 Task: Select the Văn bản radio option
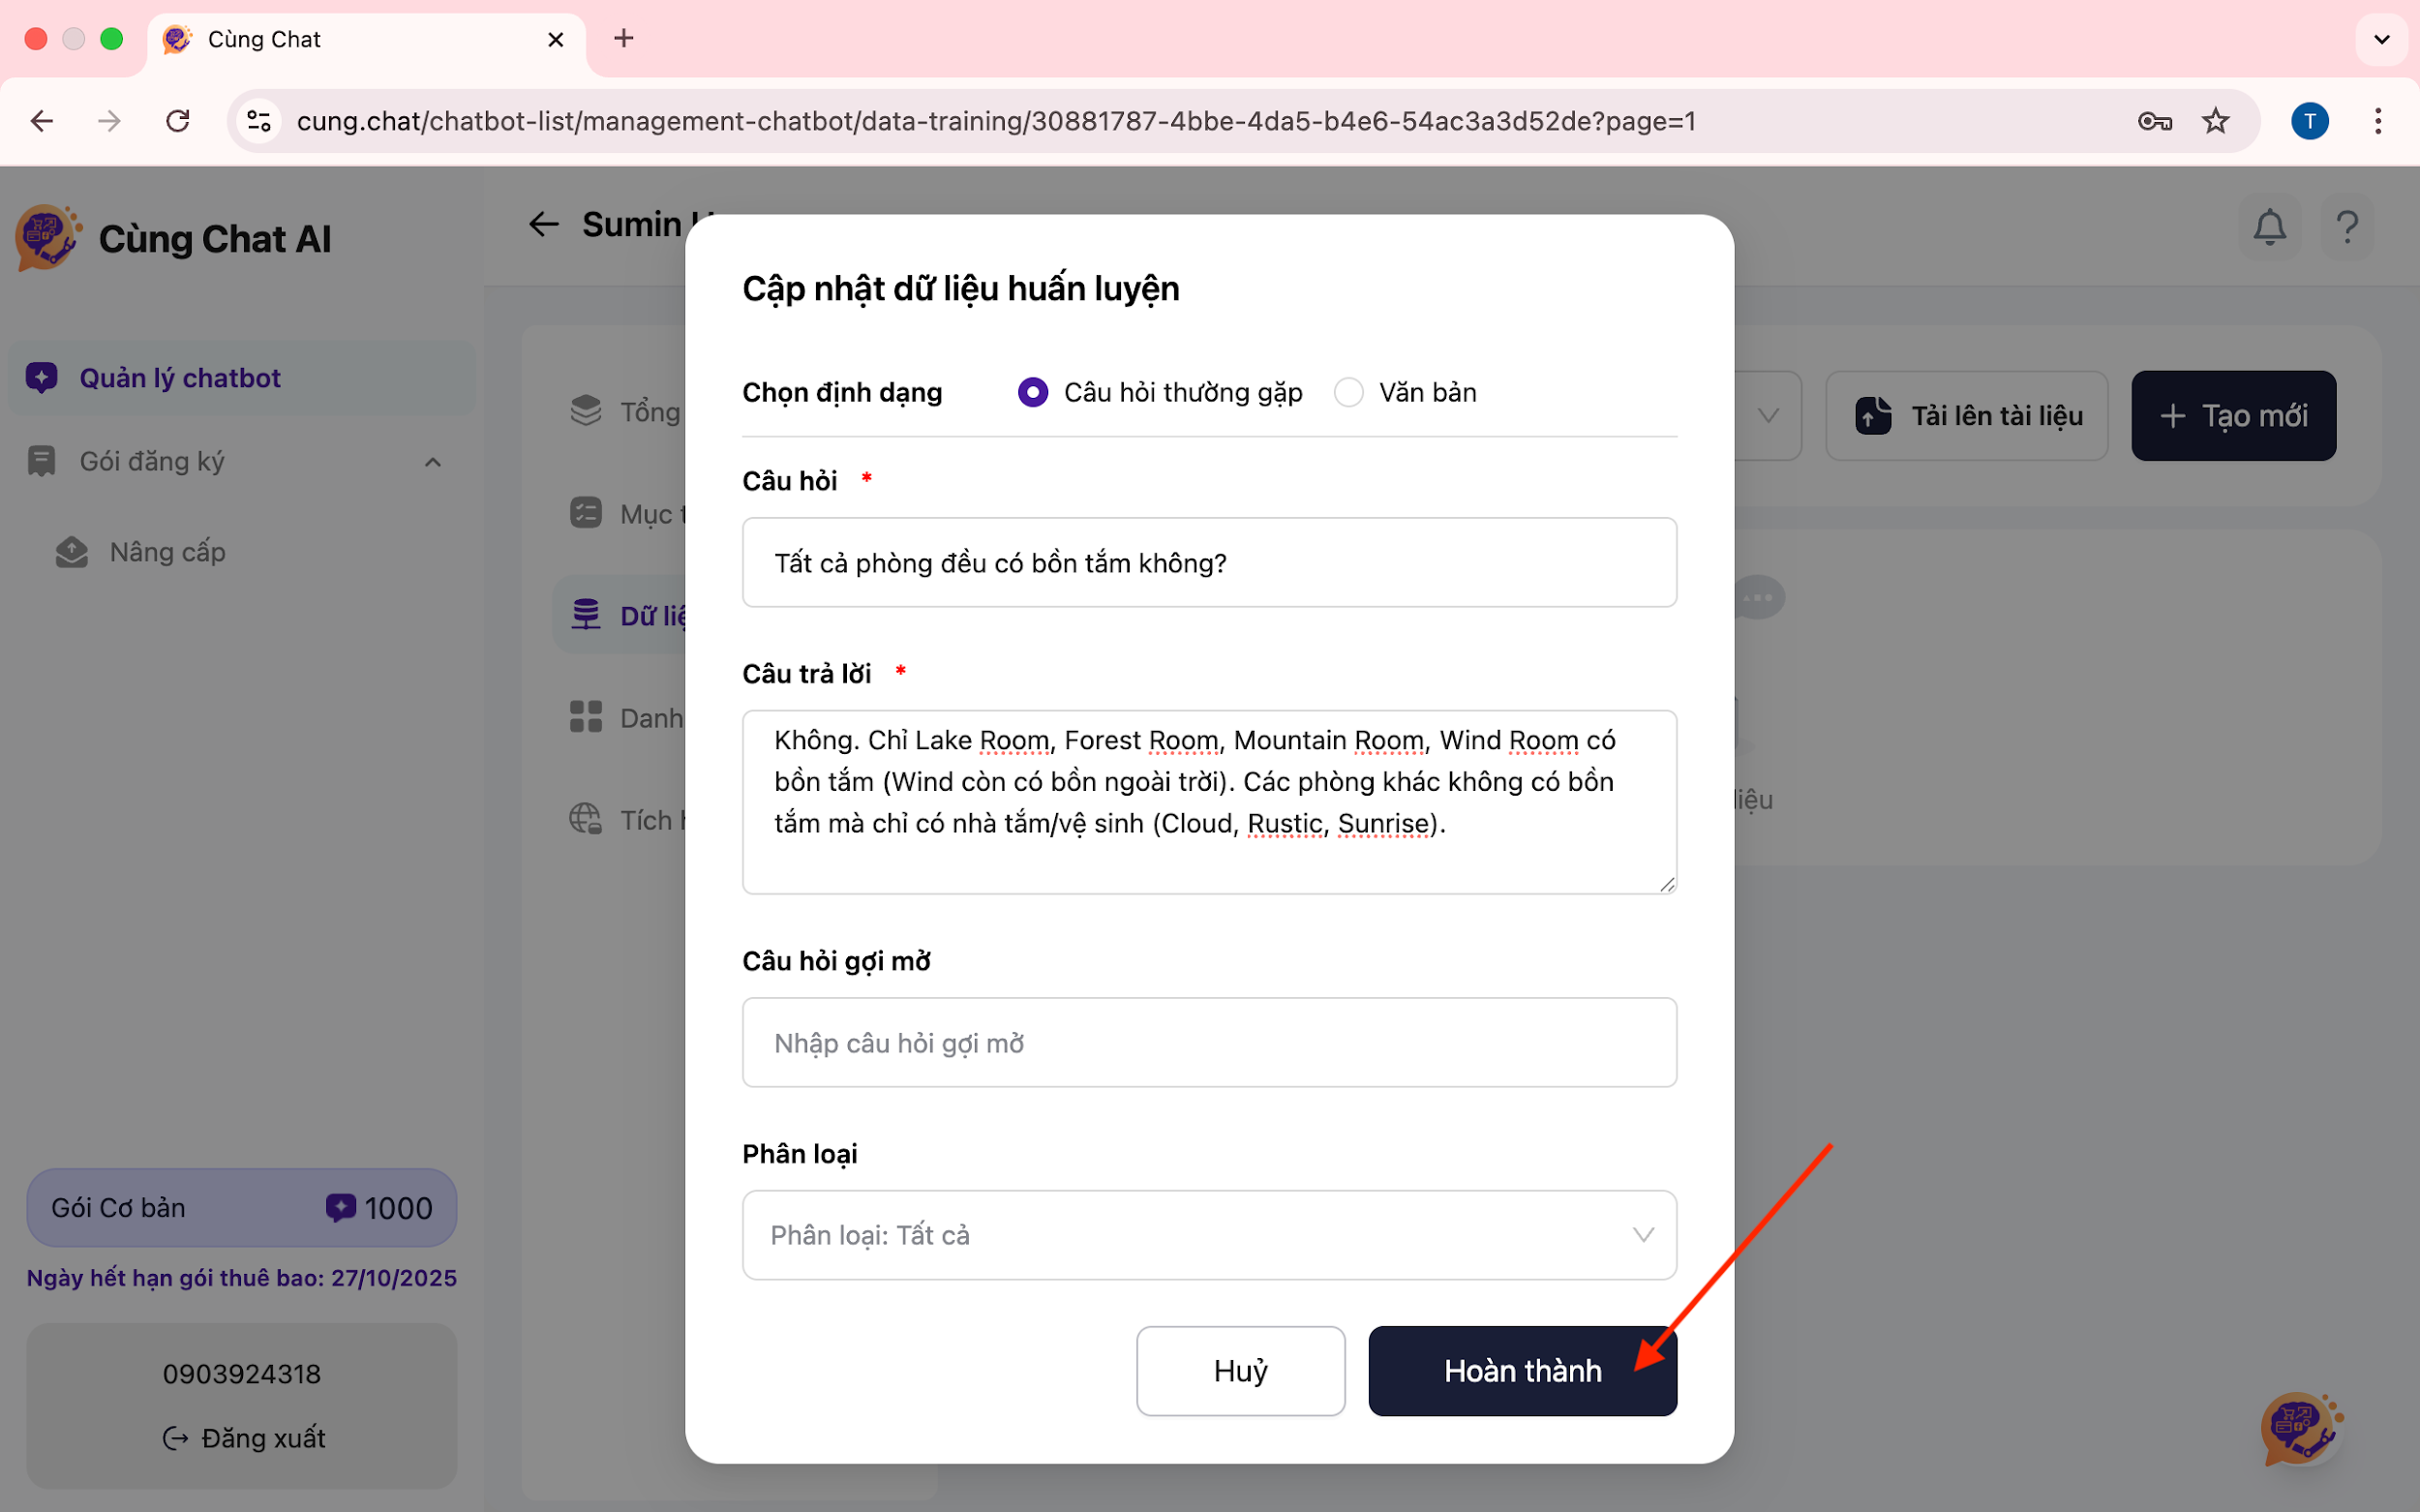point(1348,392)
